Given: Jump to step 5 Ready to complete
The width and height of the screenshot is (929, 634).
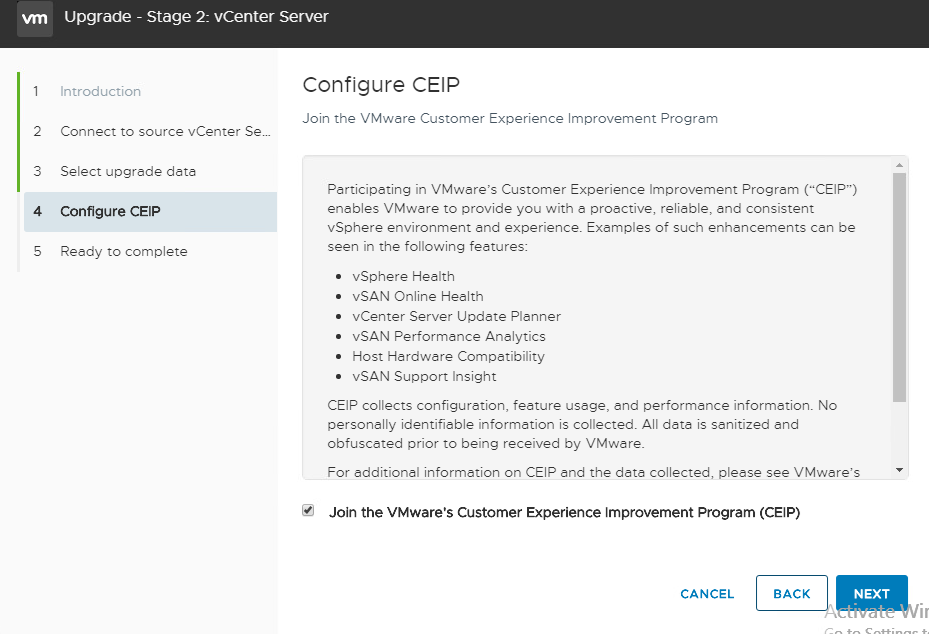Looking at the screenshot, I should click(124, 251).
